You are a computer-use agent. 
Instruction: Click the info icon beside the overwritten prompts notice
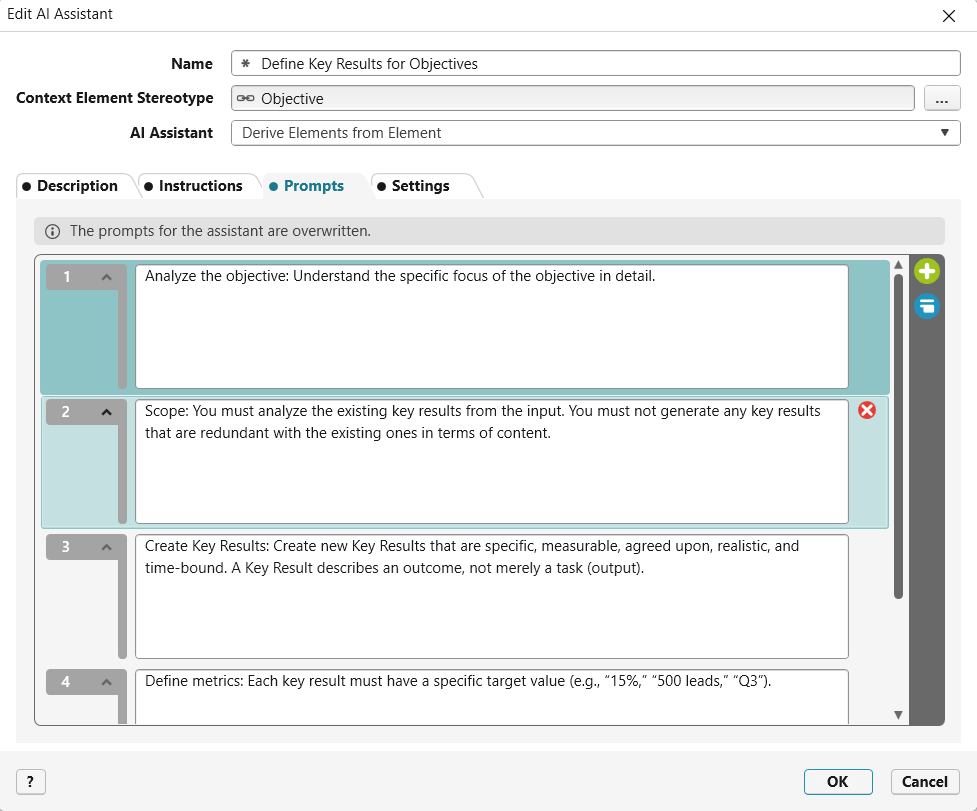pyautogui.click(x=51, y=230)
